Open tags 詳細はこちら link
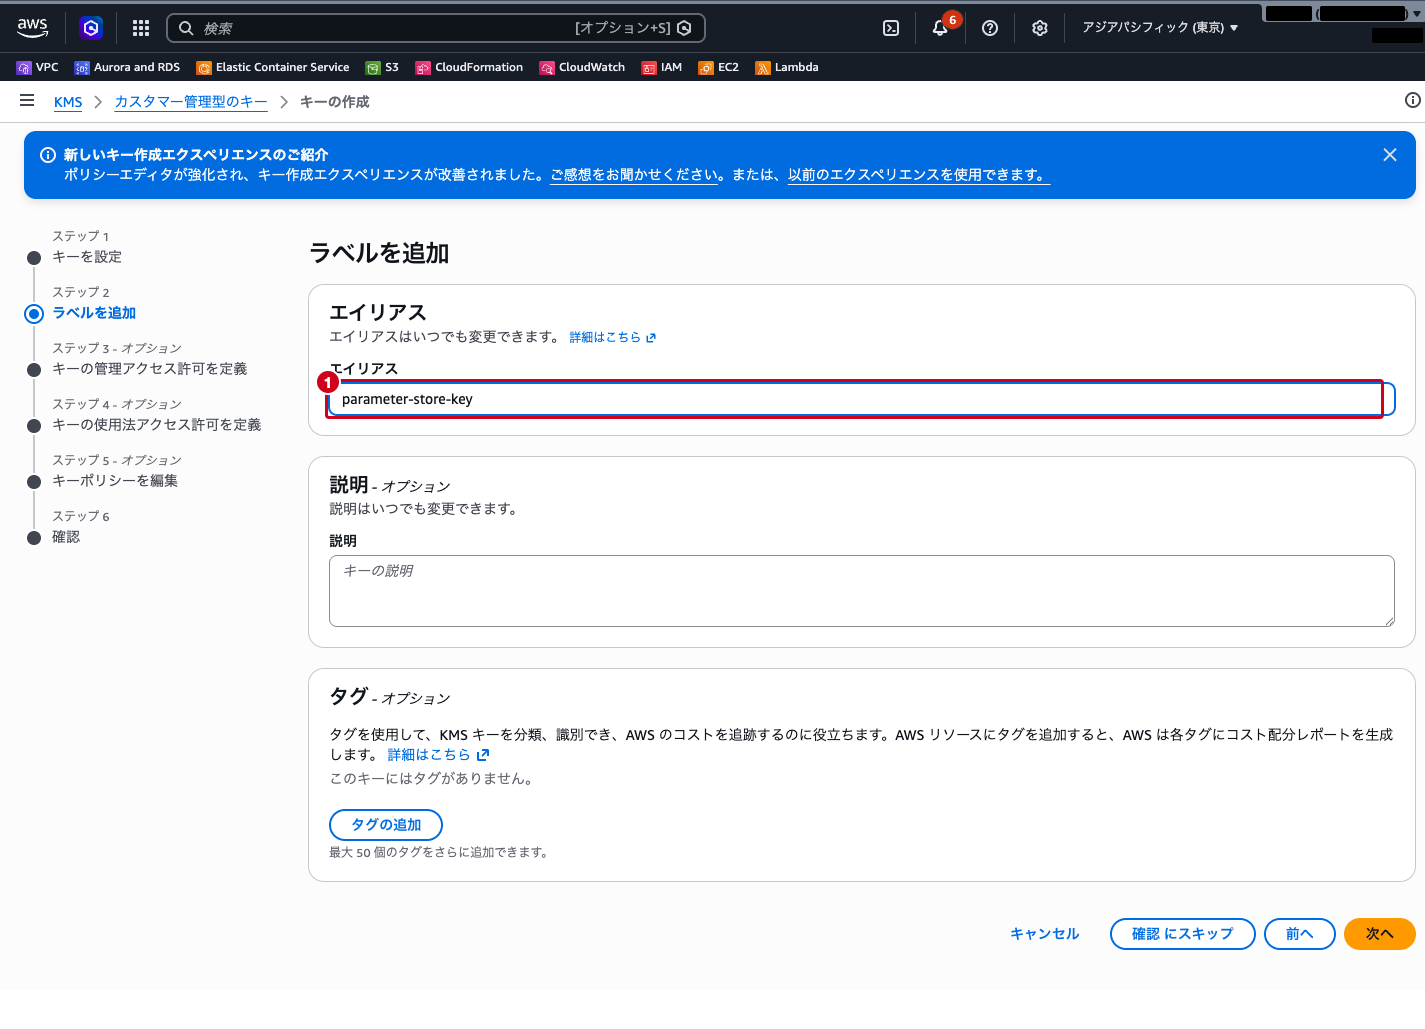 (x=439, y=755)
